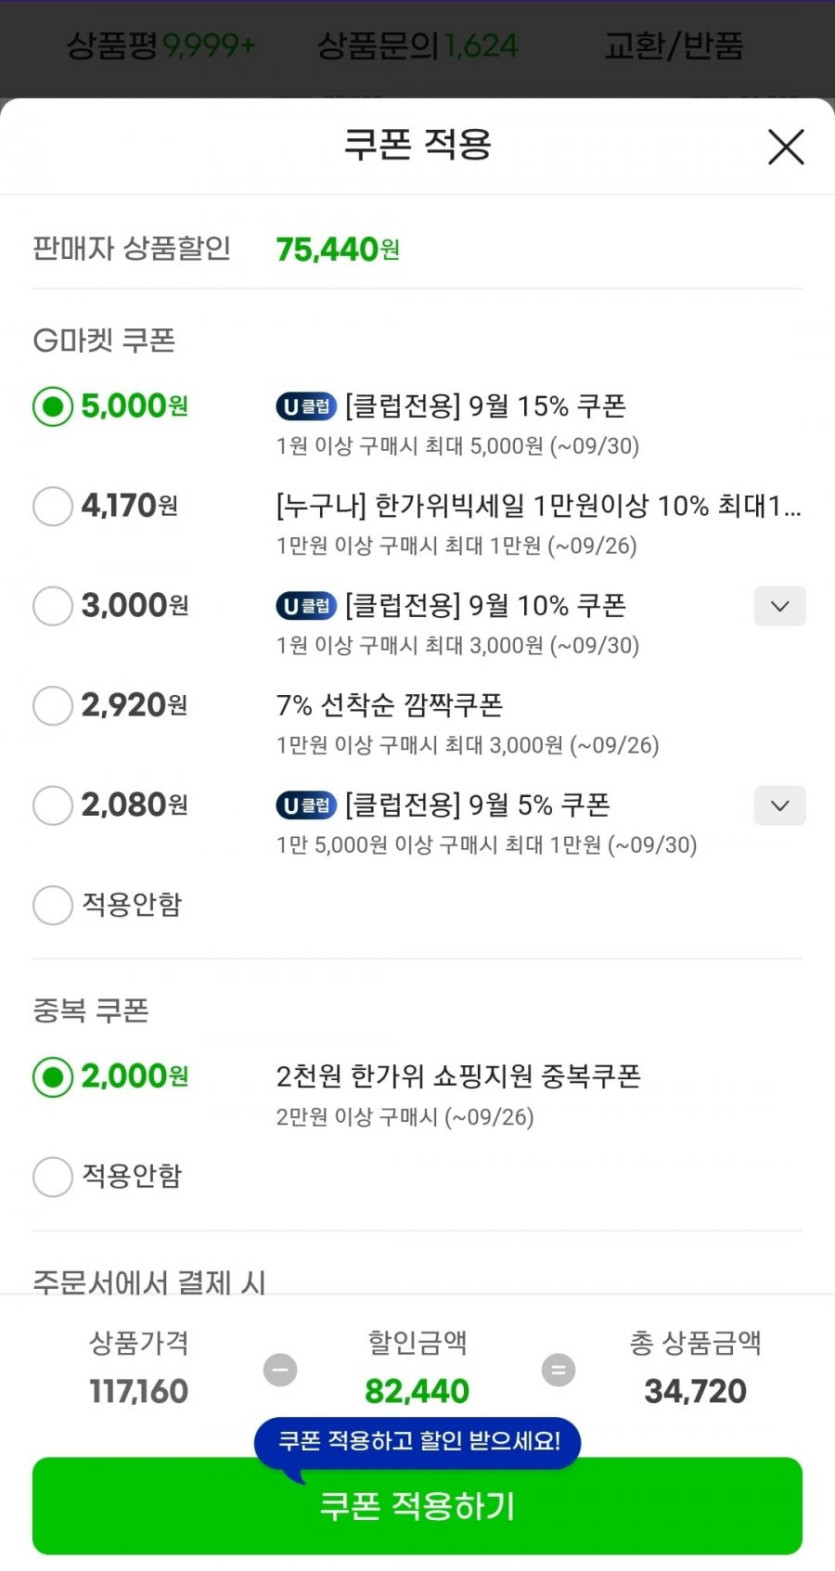Switch to the 상품문의 1,624 tab
Viewport: 835px width, 1571px height.
[x=417, y=46]
